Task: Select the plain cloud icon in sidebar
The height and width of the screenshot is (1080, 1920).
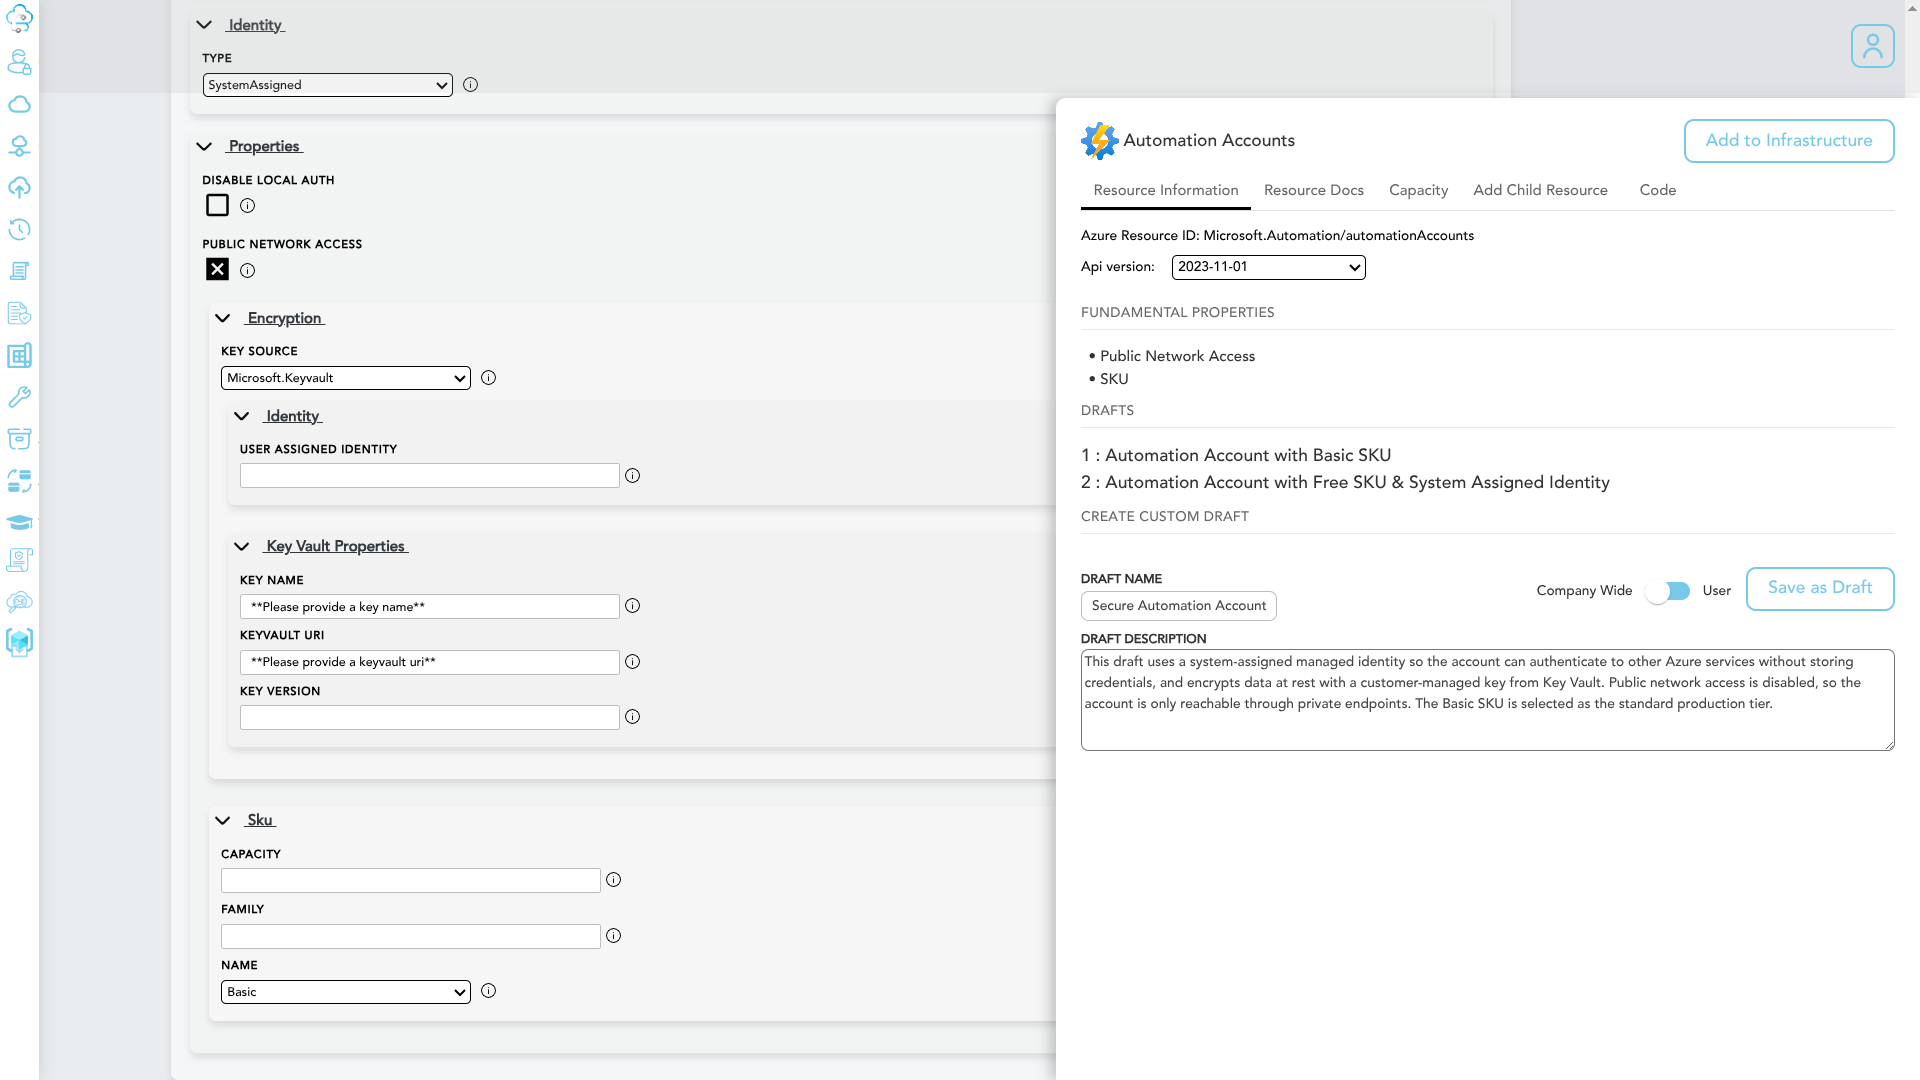Action: pos(19,104)
